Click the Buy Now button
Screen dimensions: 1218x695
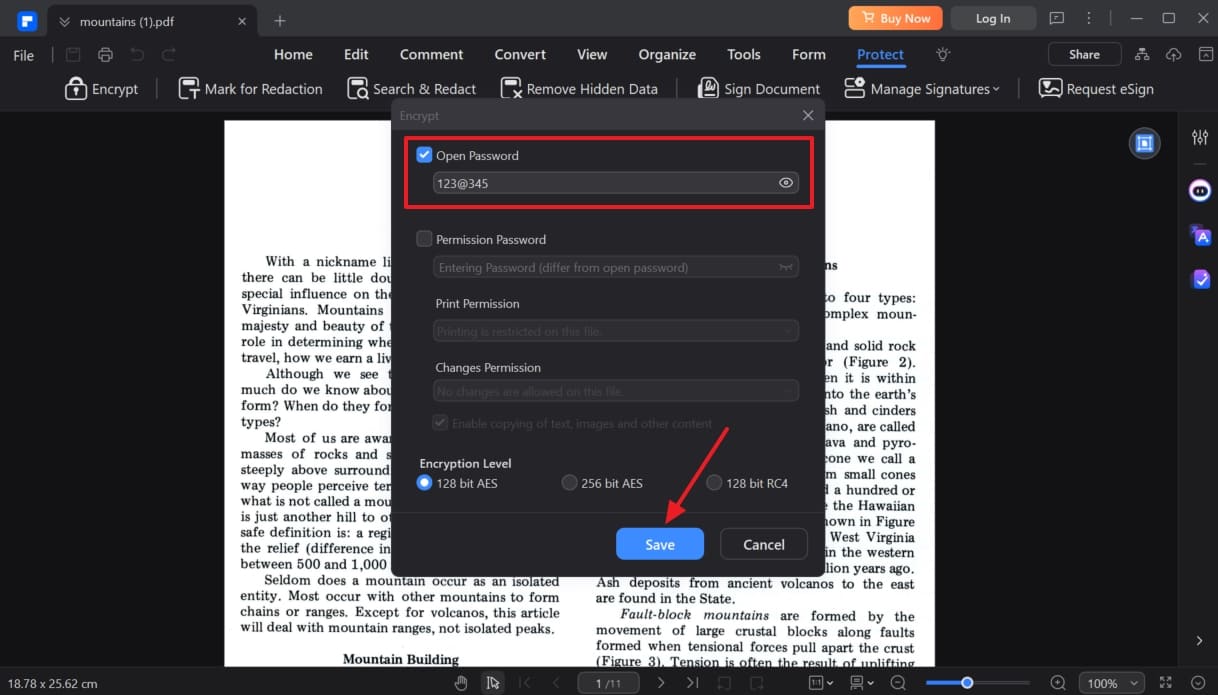[x=895, y=18]
